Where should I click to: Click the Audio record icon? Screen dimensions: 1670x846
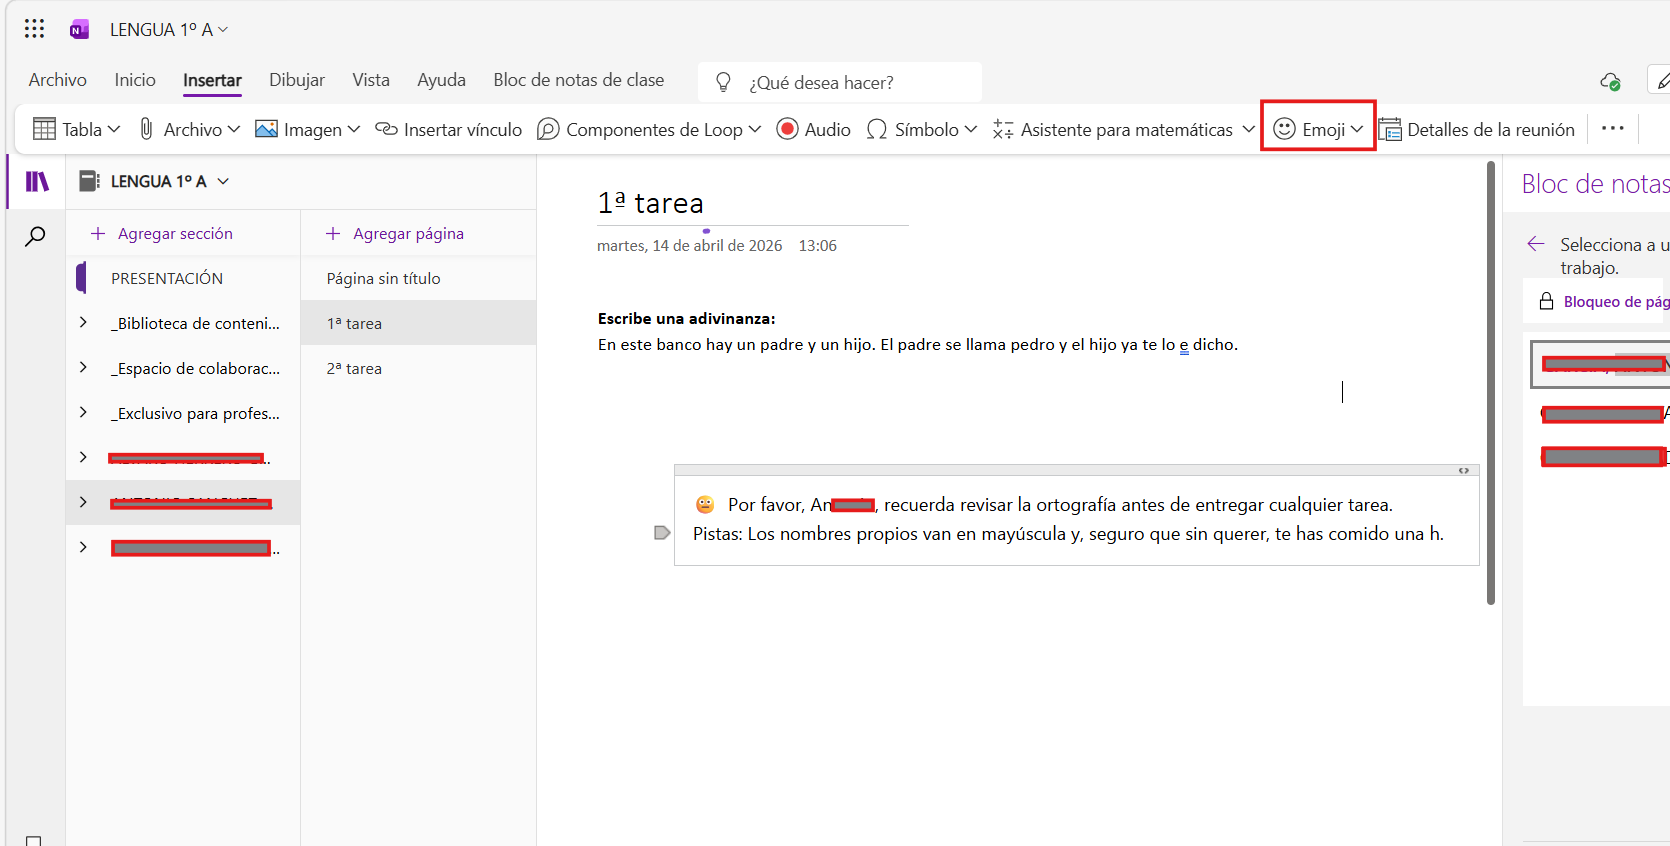(787, 129)
